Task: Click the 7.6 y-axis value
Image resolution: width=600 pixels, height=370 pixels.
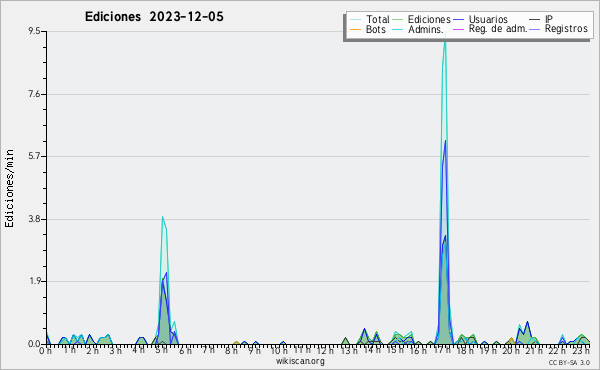Action: point(34,94)
